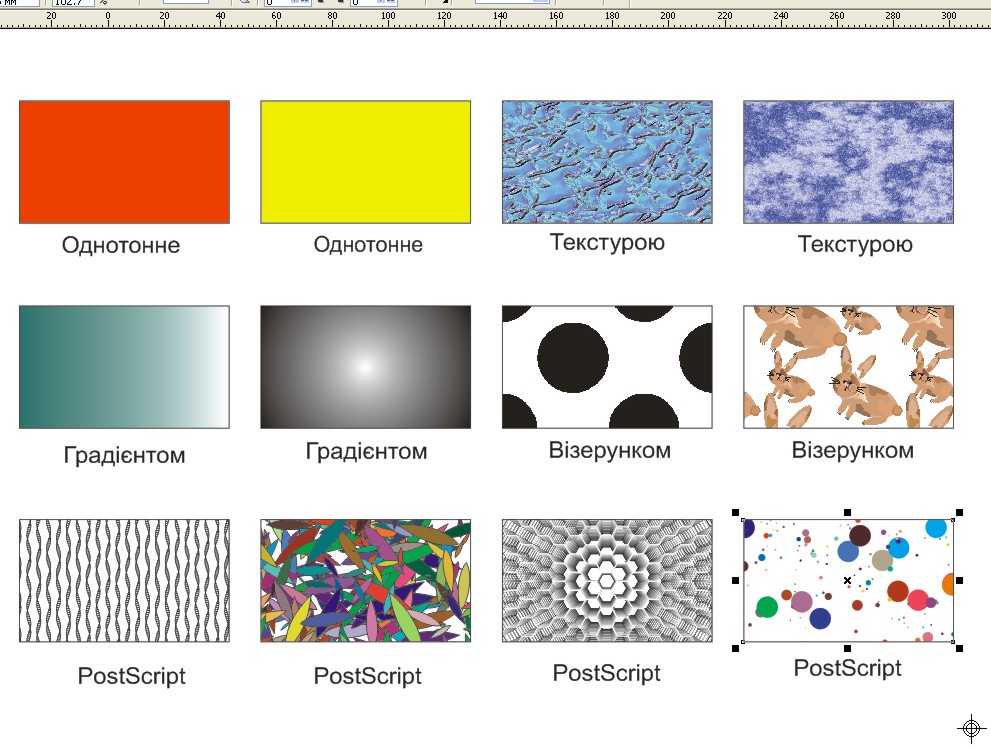Click the left-middle selection handle of bubbles rectangle
This screenshot has width=991, height=749.
(x=736, y=580)
